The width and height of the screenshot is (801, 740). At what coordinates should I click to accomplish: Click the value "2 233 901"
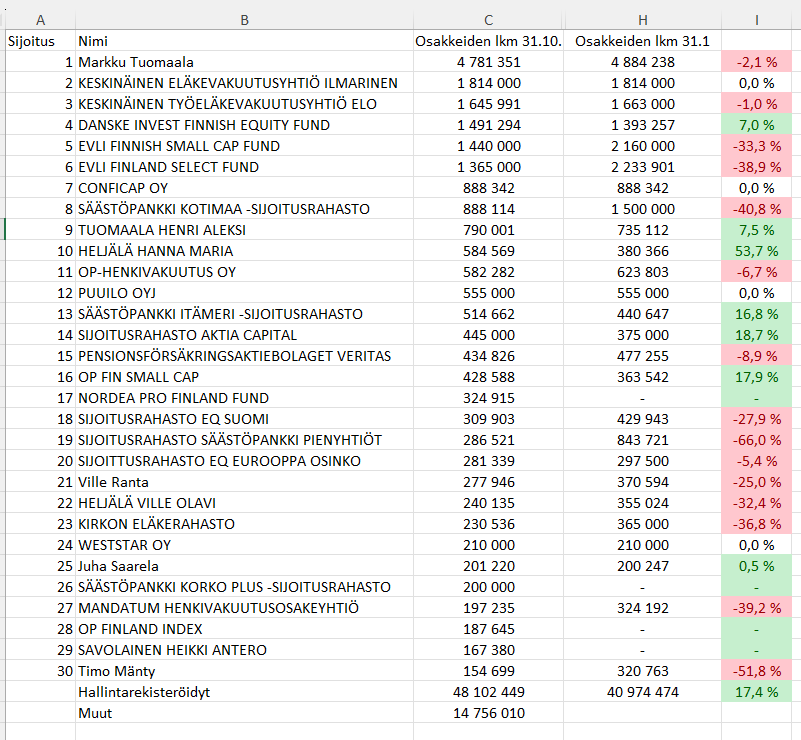(643, 166)
